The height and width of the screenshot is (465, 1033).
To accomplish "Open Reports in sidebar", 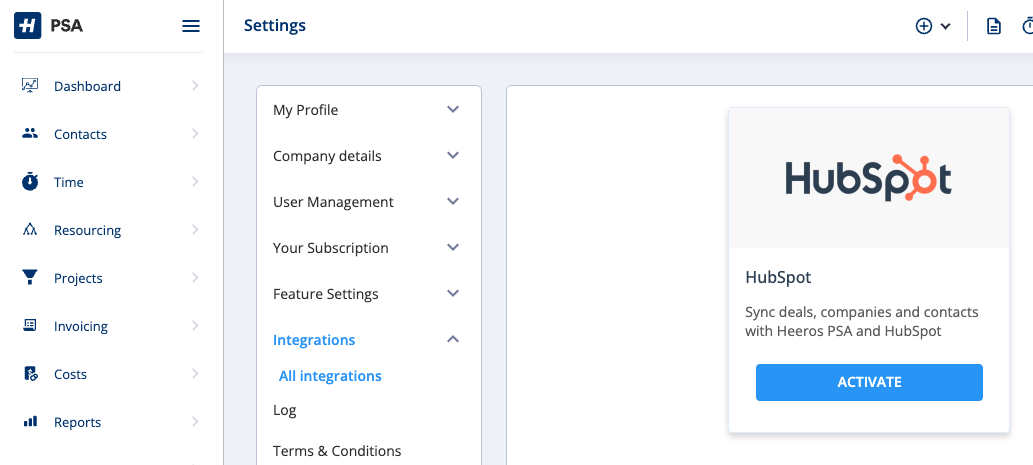I will coord(78,423).
